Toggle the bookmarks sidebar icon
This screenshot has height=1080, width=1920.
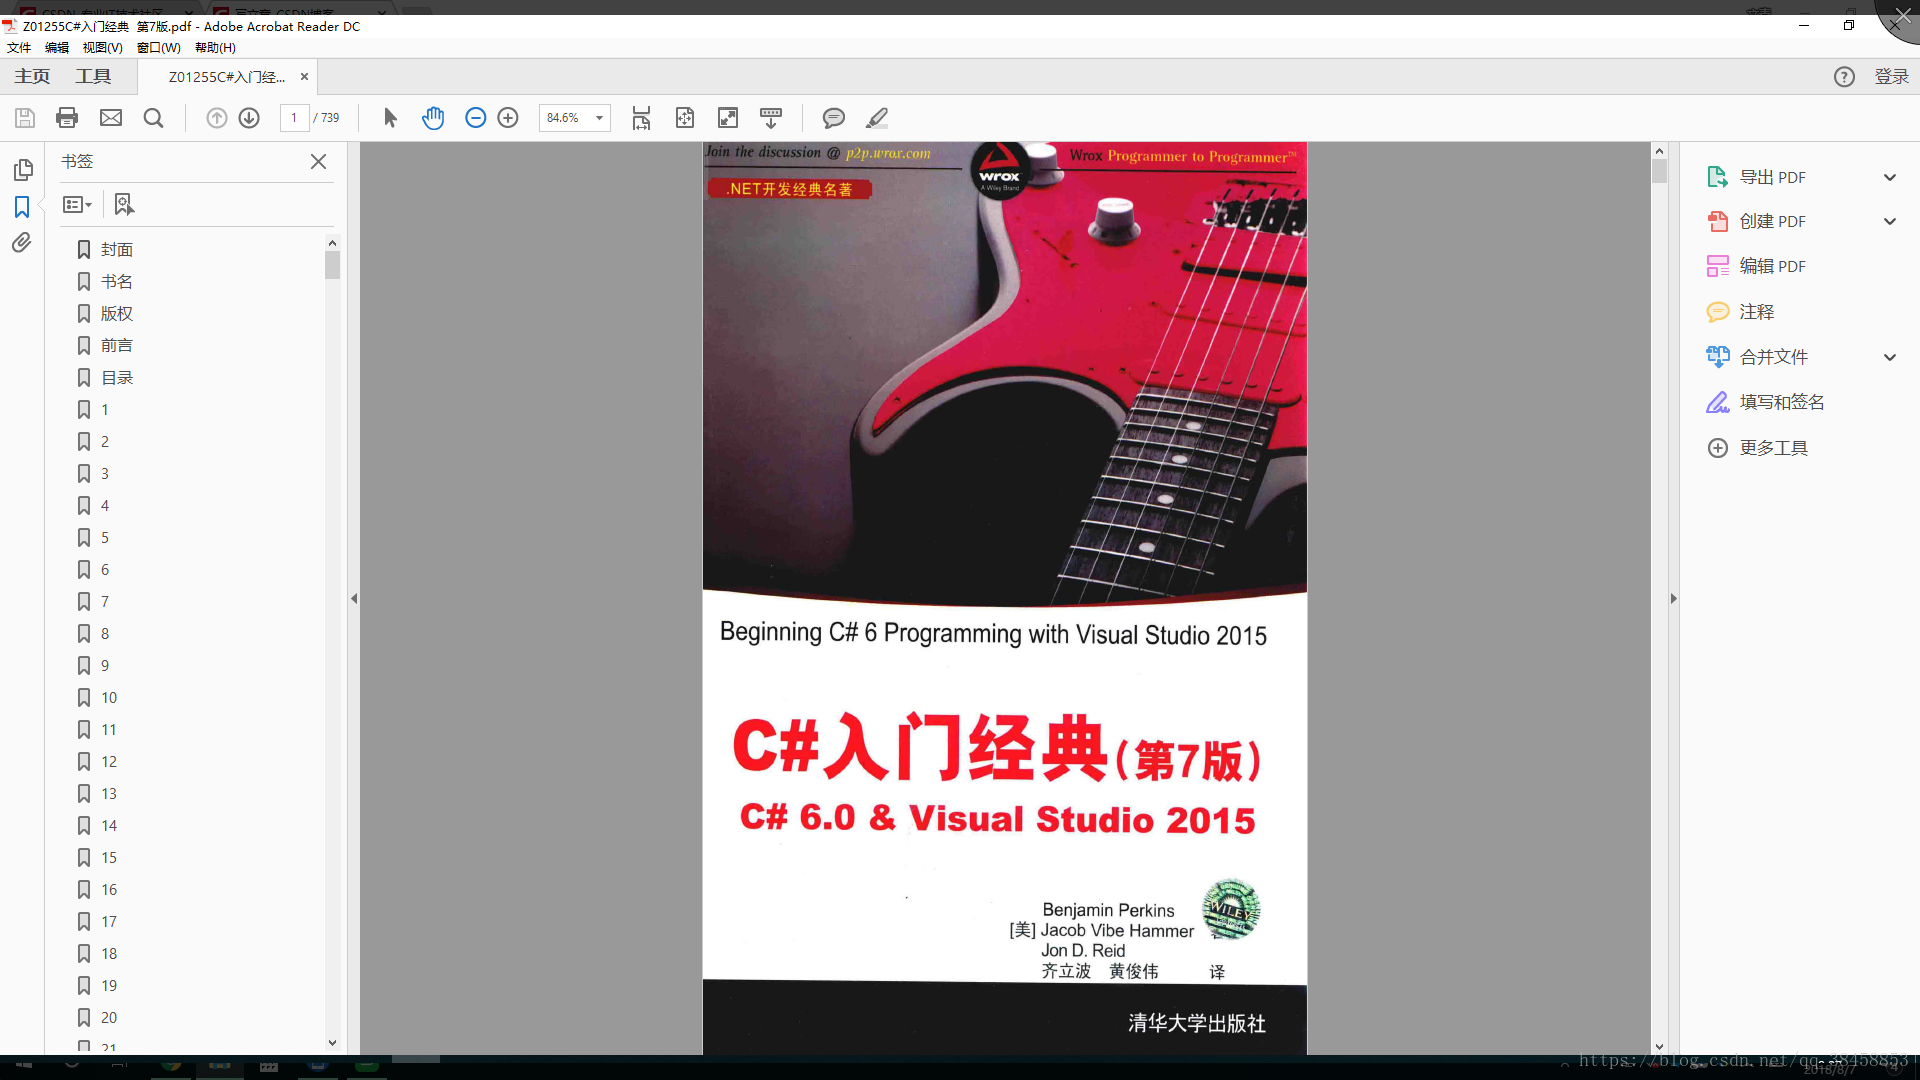tap(22, 207)
